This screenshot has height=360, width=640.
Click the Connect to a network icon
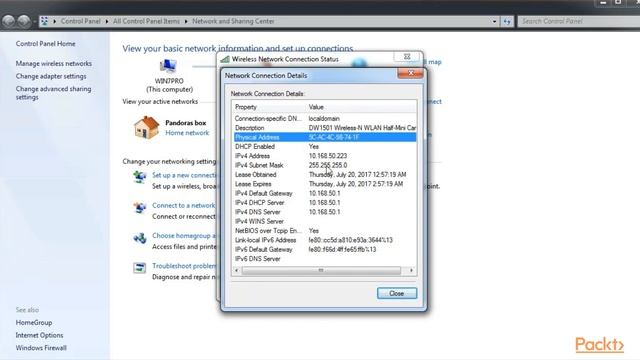[x=140, y=207]
